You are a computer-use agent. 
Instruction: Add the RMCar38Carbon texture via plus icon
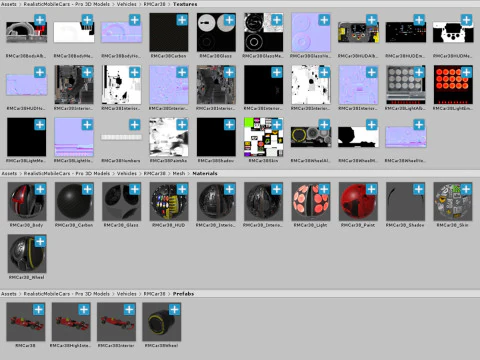pyautogui.click(x=182, y=20)
